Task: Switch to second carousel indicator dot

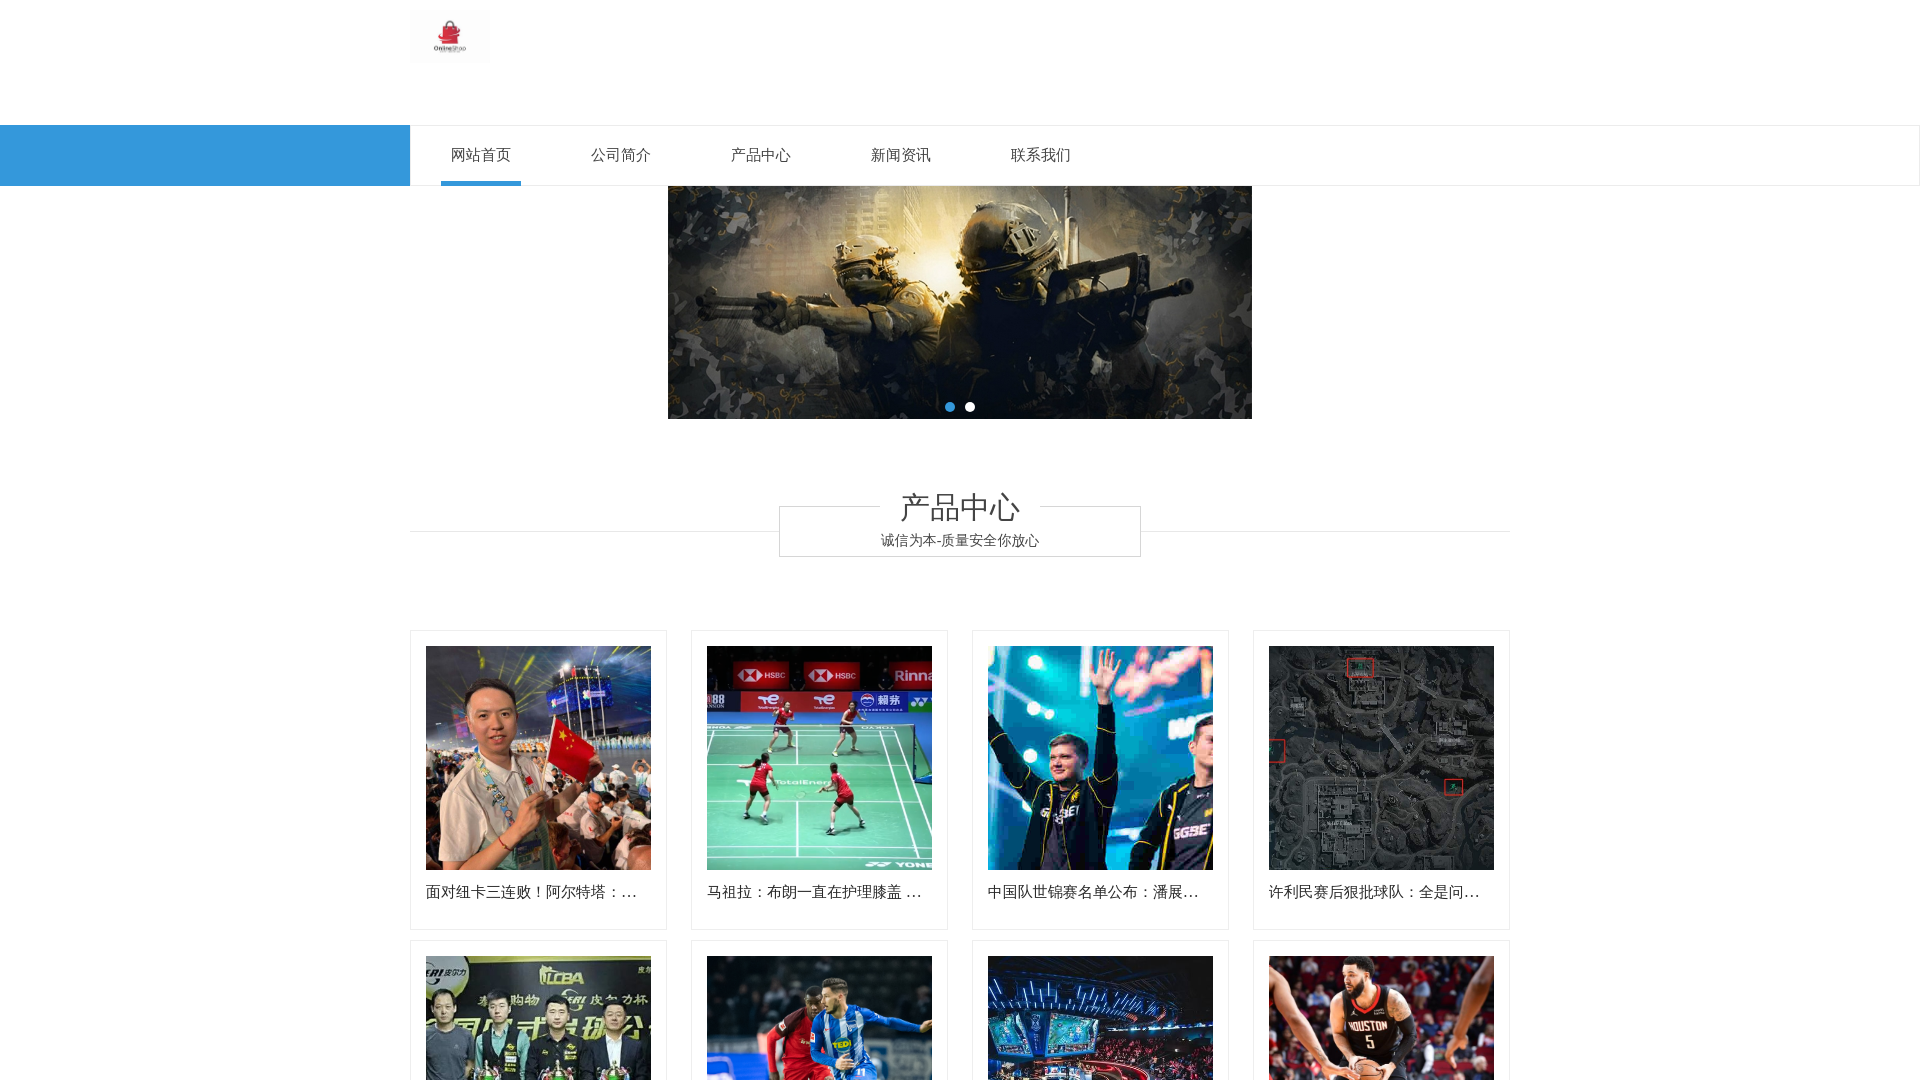Action: 970,407
